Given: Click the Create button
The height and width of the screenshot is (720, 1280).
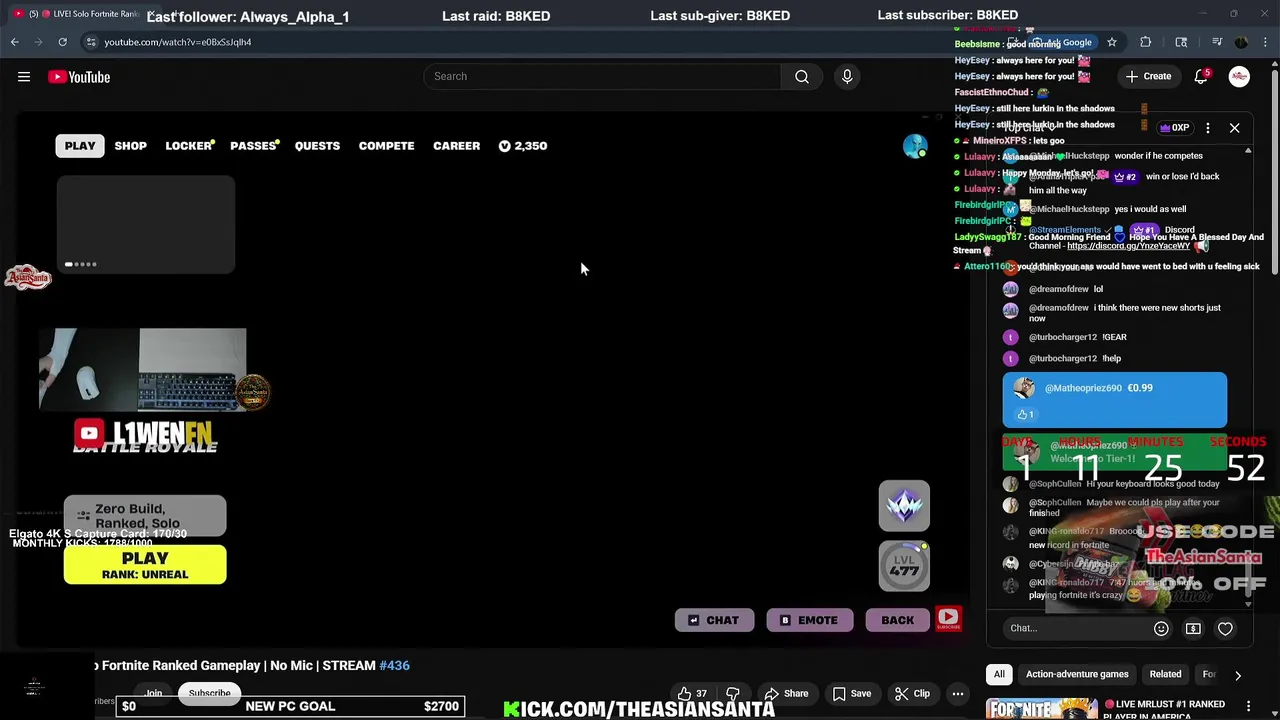Looking at the screenshot, I should (x=1147, y=76).
